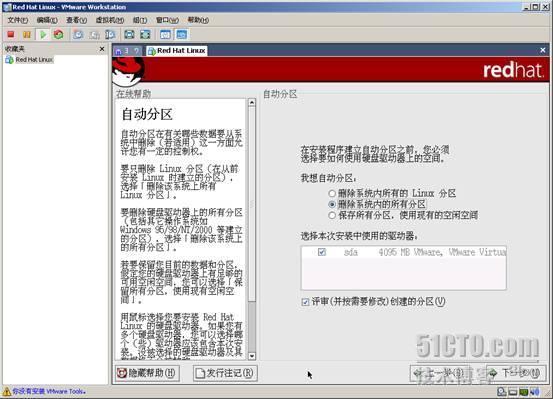The height and width of the screenshot is (399, 553).
Task: Click the Home tab icon
Action: click(118, 51)
